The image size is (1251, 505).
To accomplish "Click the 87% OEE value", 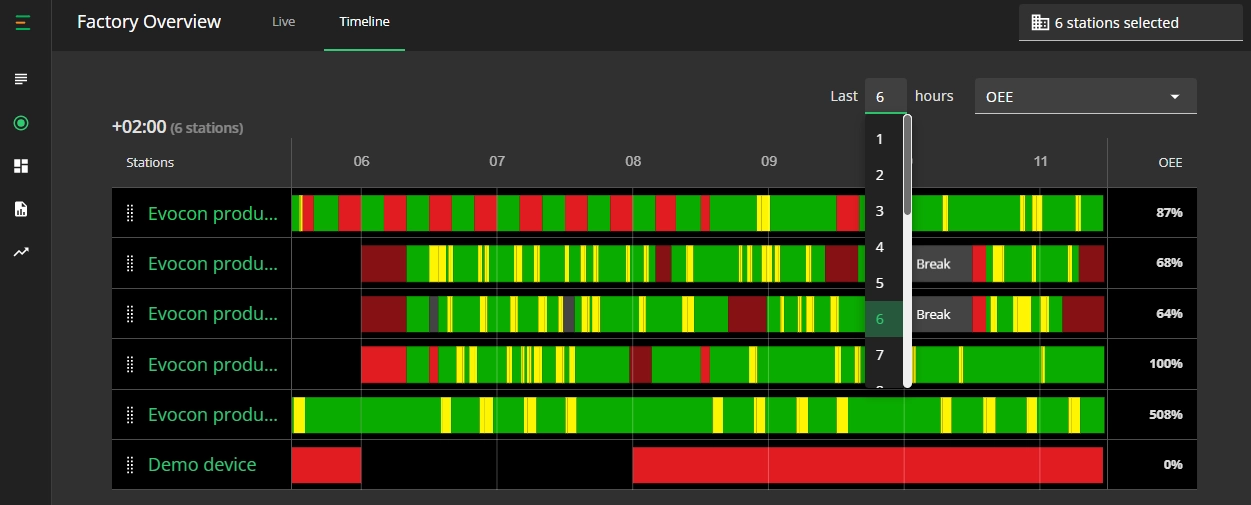I will click(x=1169, y=213).
